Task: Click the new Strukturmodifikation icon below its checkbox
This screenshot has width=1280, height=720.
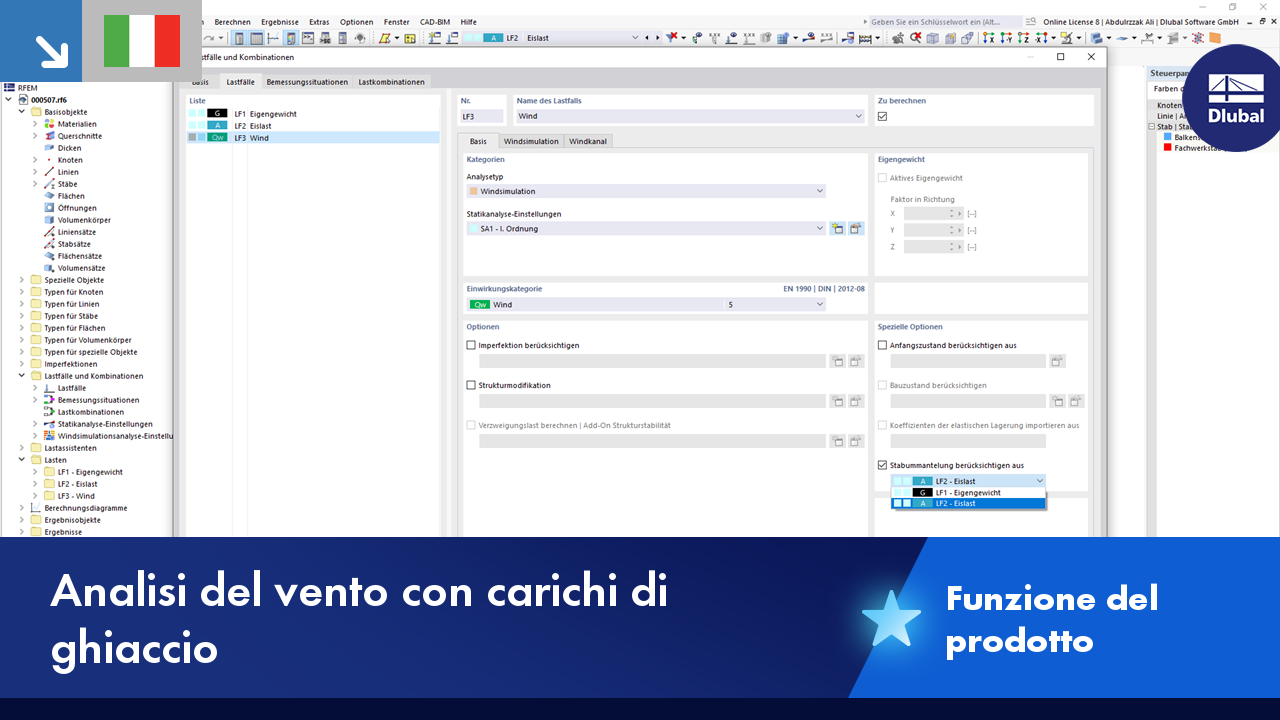Action: pyautogui.click(x=838, y=401)
